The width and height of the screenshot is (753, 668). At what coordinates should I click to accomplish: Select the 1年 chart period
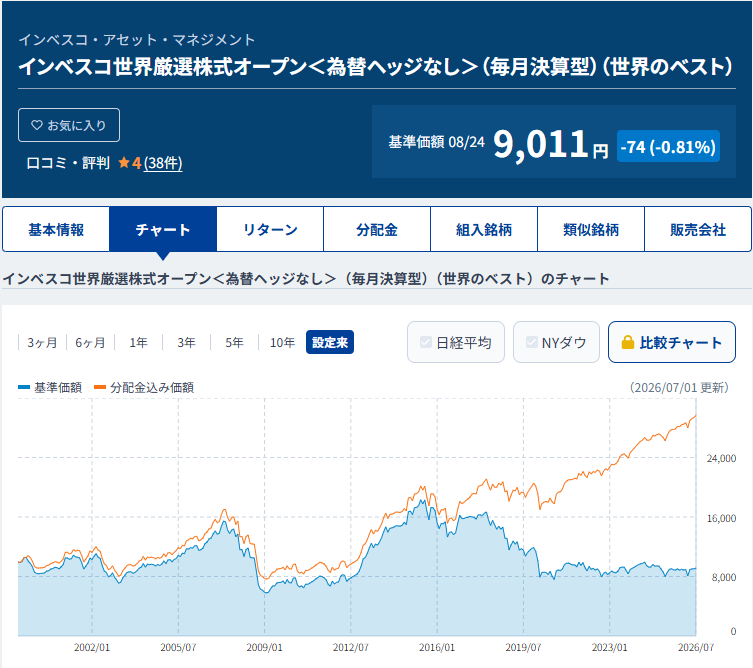coord(138,342)
